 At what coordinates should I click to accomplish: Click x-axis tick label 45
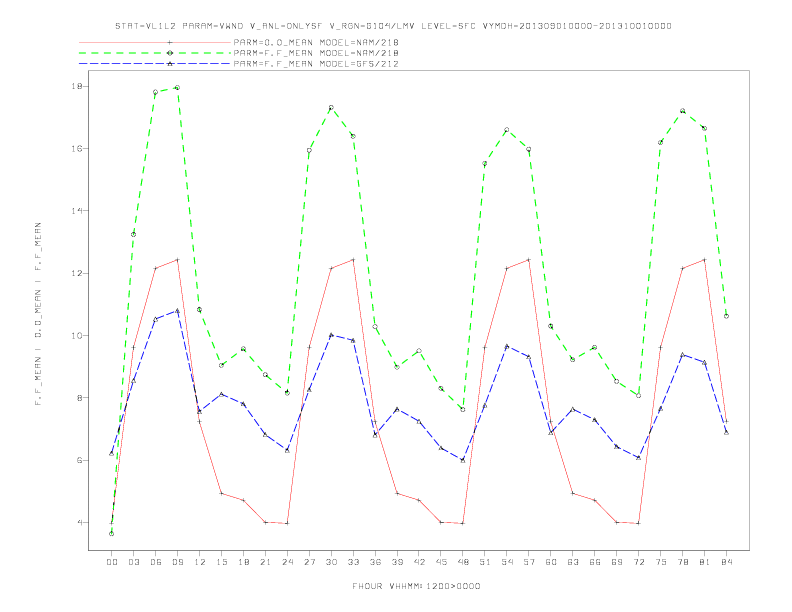point(441,562)
